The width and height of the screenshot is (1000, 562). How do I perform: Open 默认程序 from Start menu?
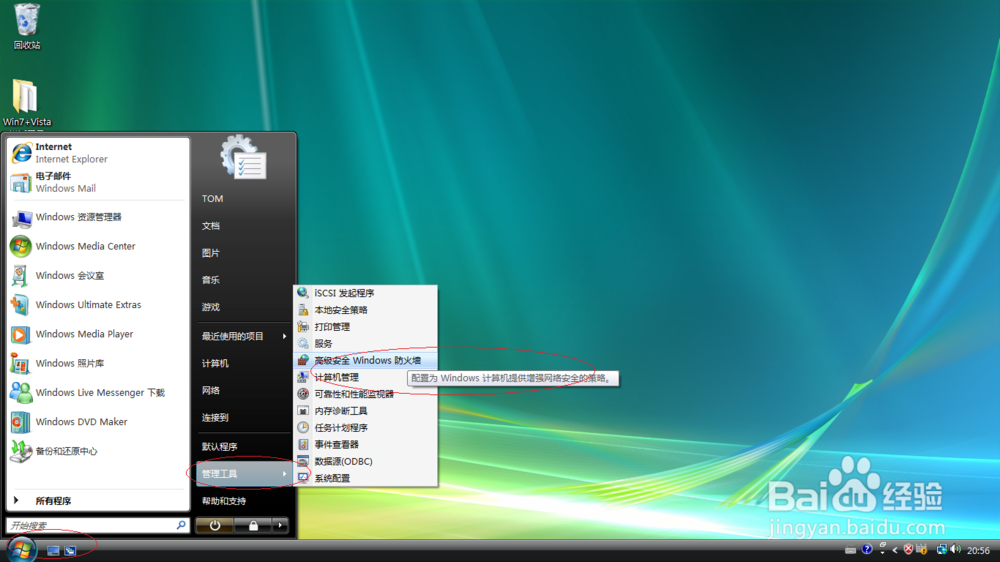(x=244, y=447)
